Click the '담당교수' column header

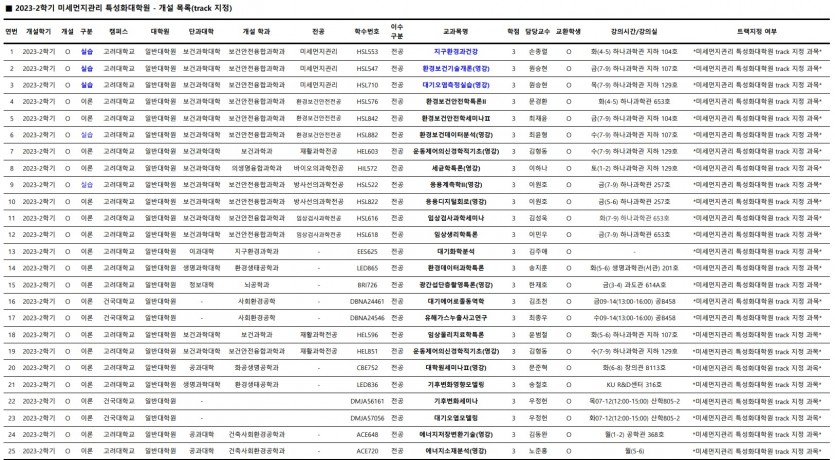point(537,31)
